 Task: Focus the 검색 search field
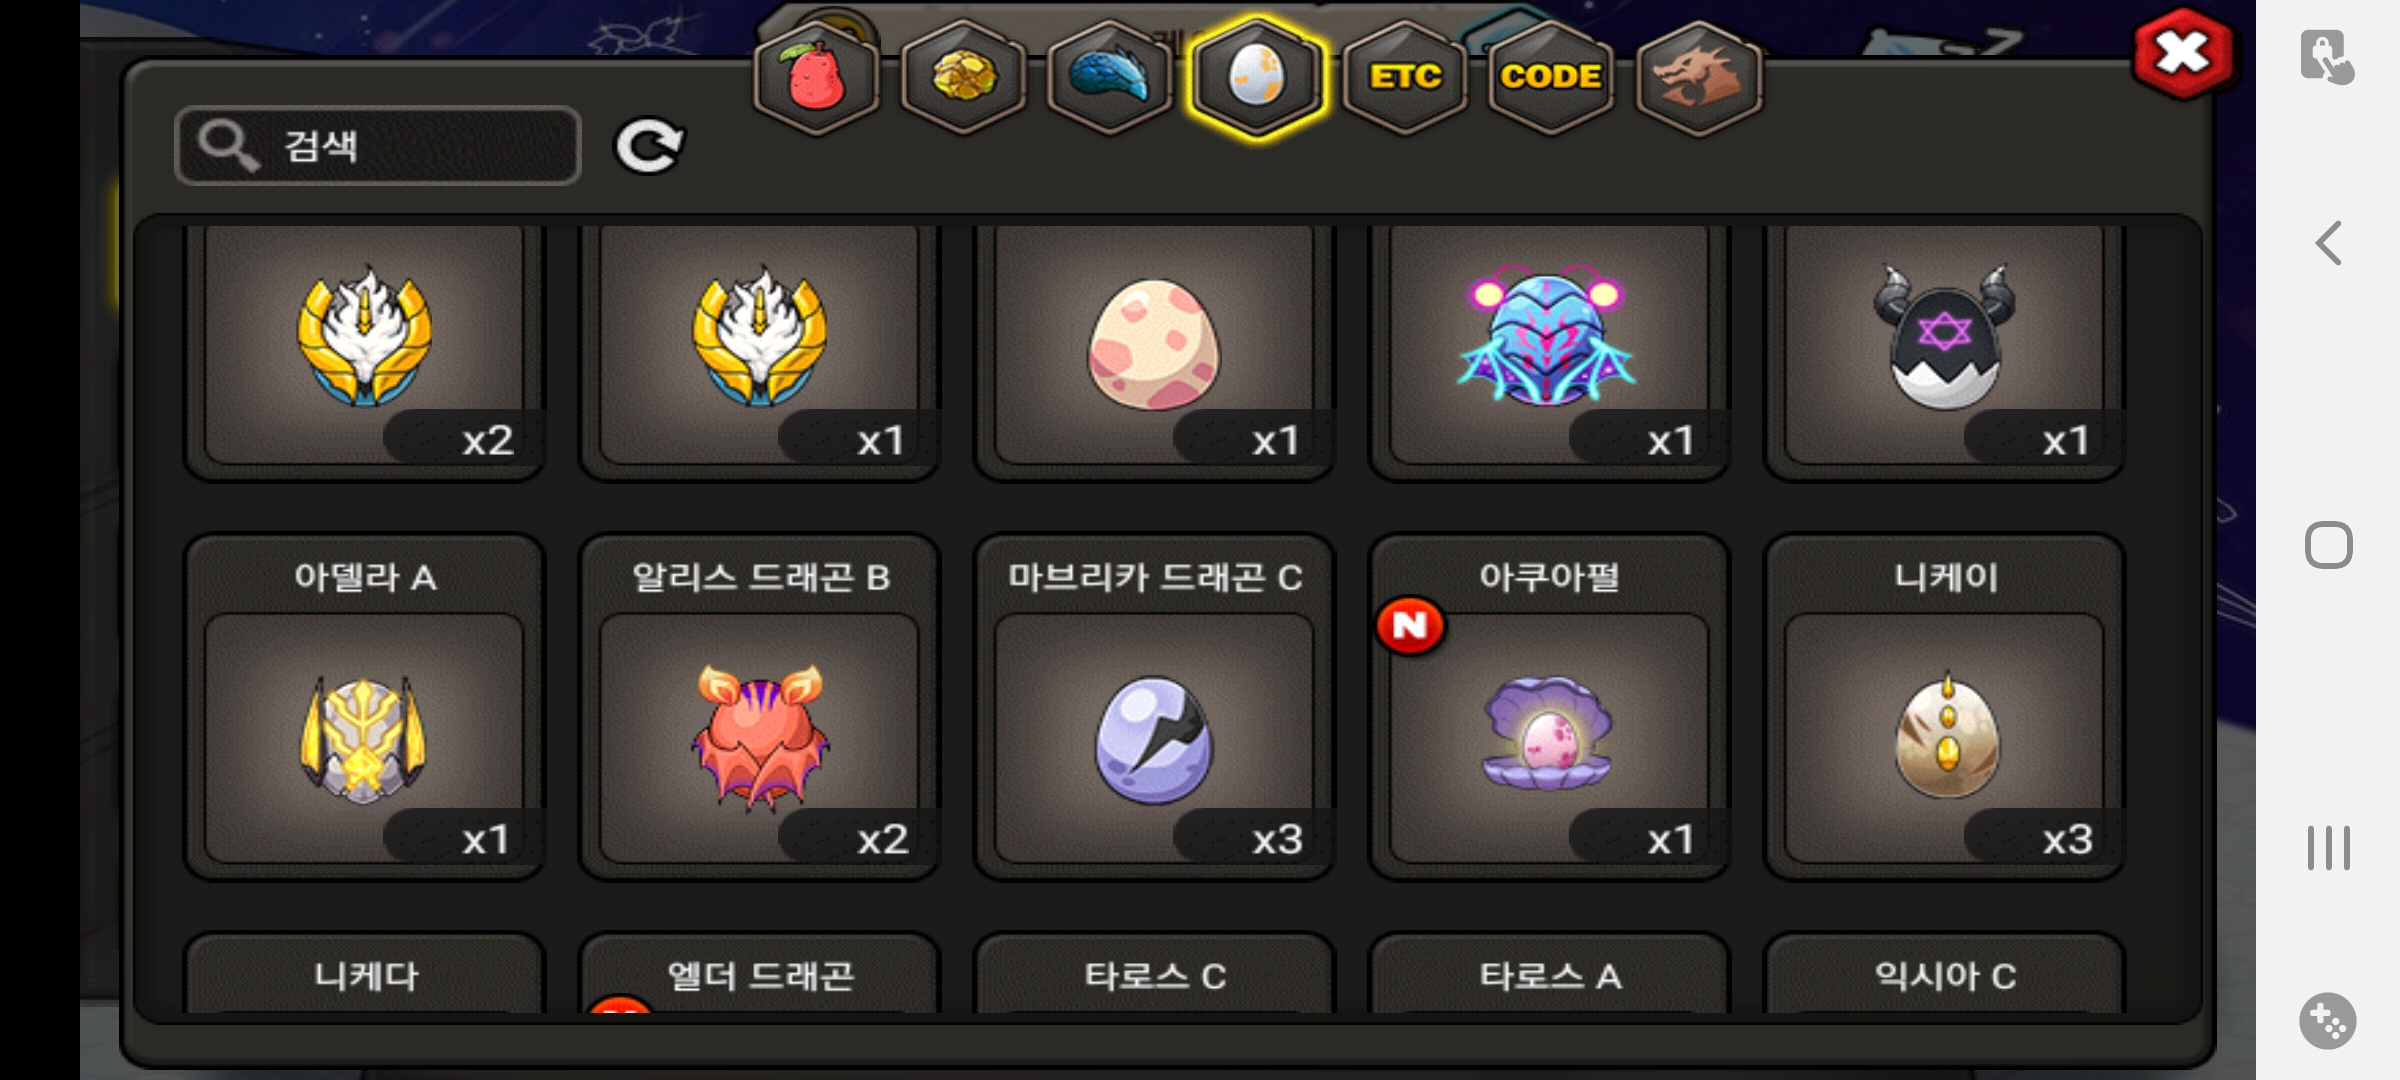click(x=378, y=146)
